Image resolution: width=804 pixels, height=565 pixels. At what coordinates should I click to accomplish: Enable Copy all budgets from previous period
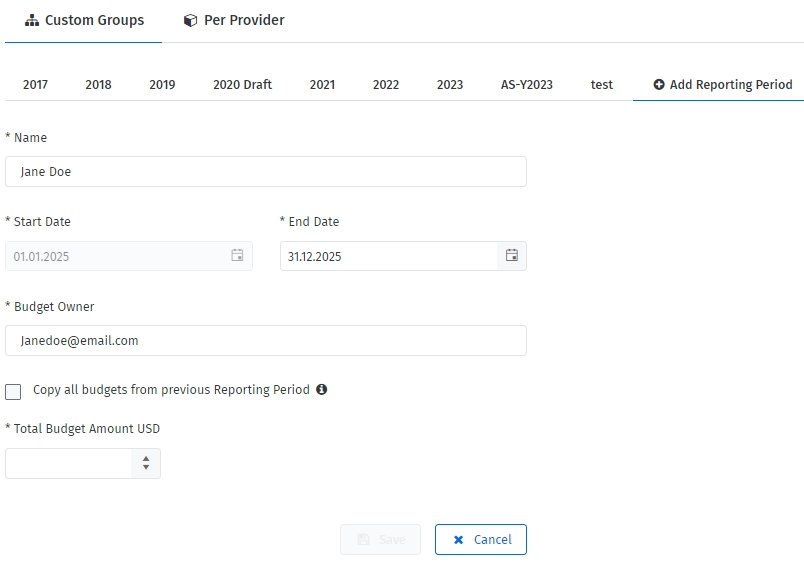[13, 391]
